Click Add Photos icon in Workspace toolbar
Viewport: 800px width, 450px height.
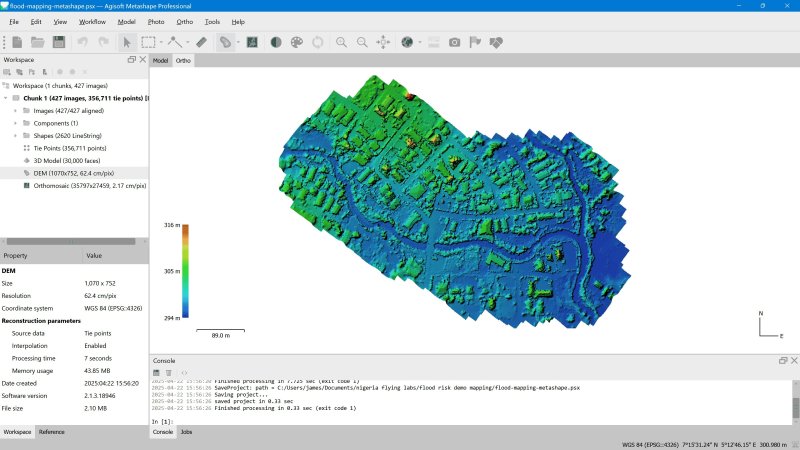point(19,72)
